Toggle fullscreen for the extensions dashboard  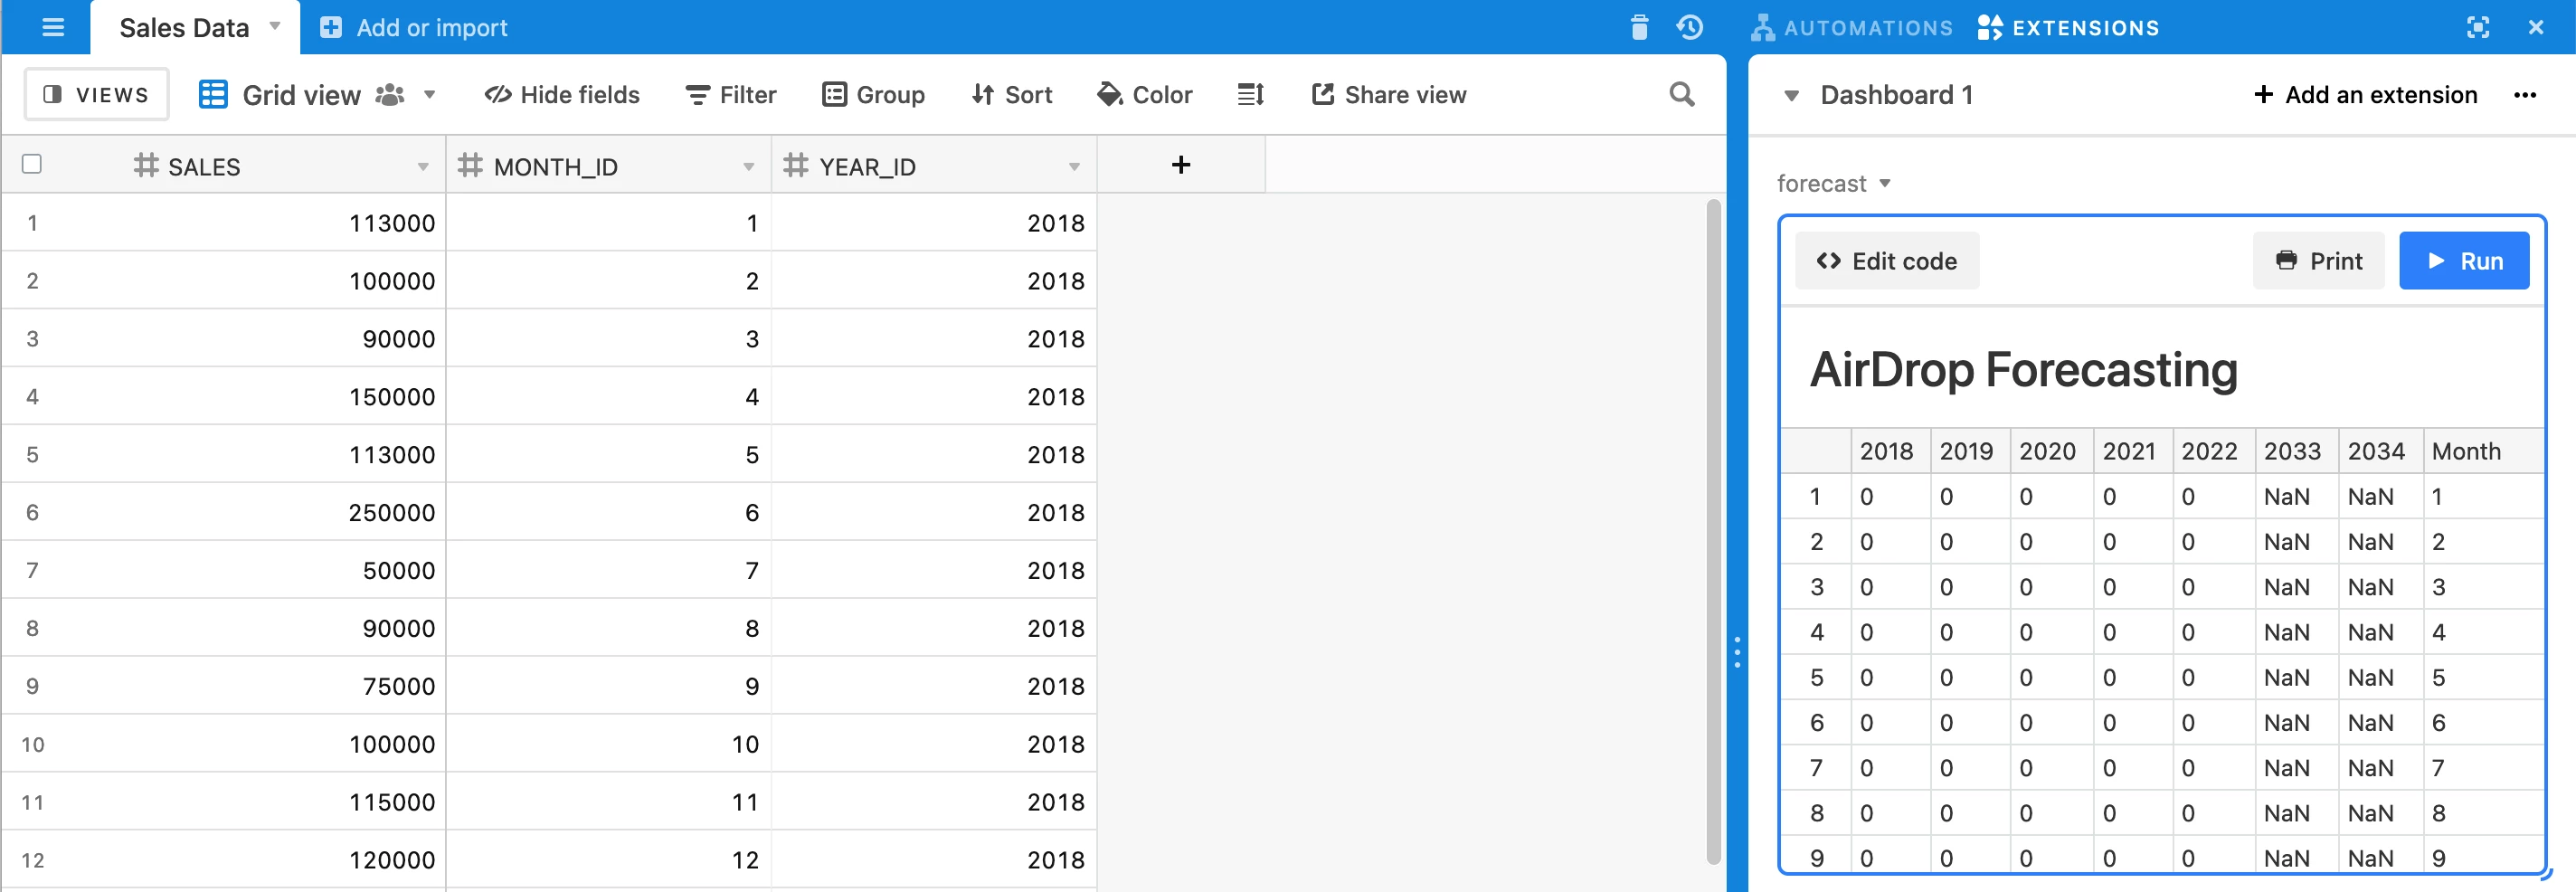[2477, 28]
